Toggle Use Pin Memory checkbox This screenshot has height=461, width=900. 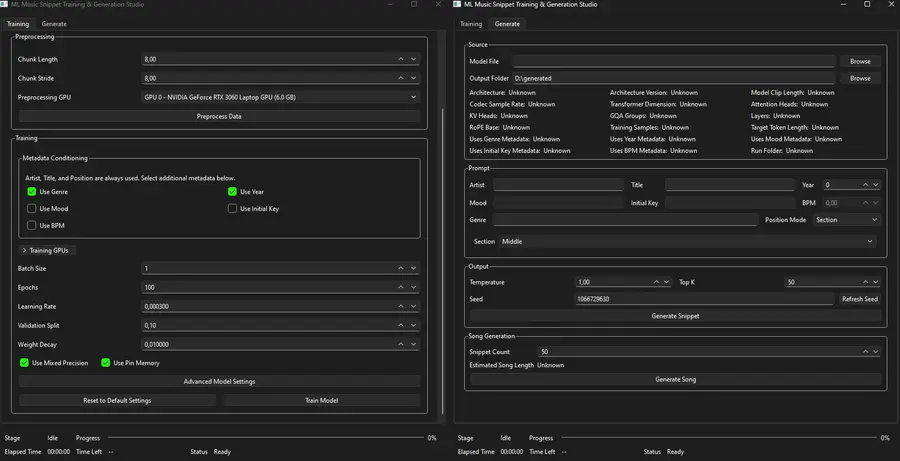pos(106,363)
